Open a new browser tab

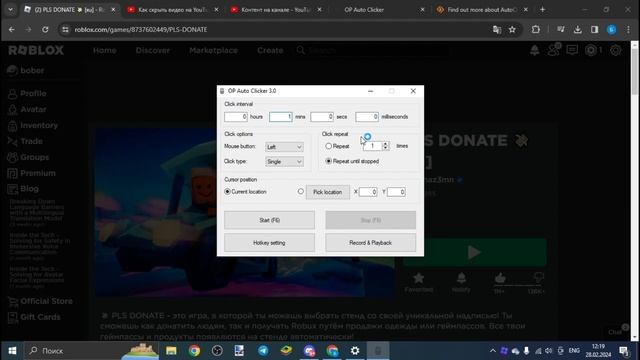tap(542, 9)
